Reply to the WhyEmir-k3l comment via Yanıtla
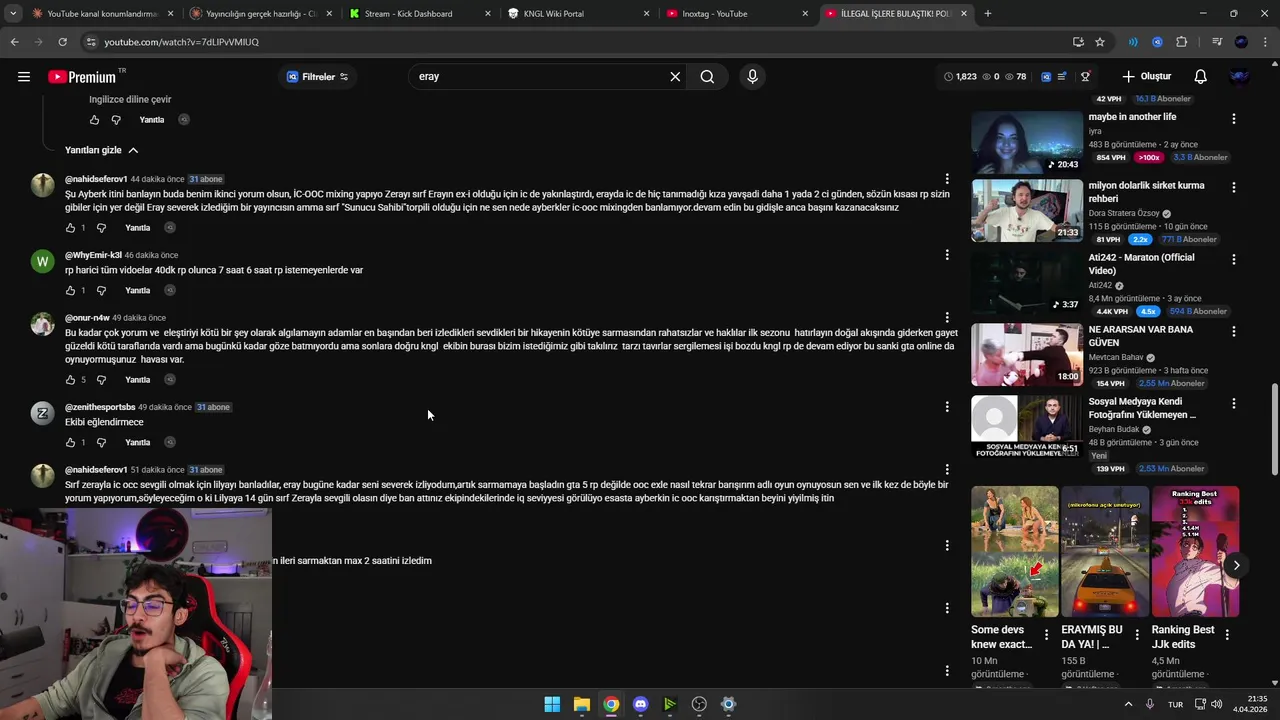The width and height of the screenshot is (1280, 720). tap(138, 291)
